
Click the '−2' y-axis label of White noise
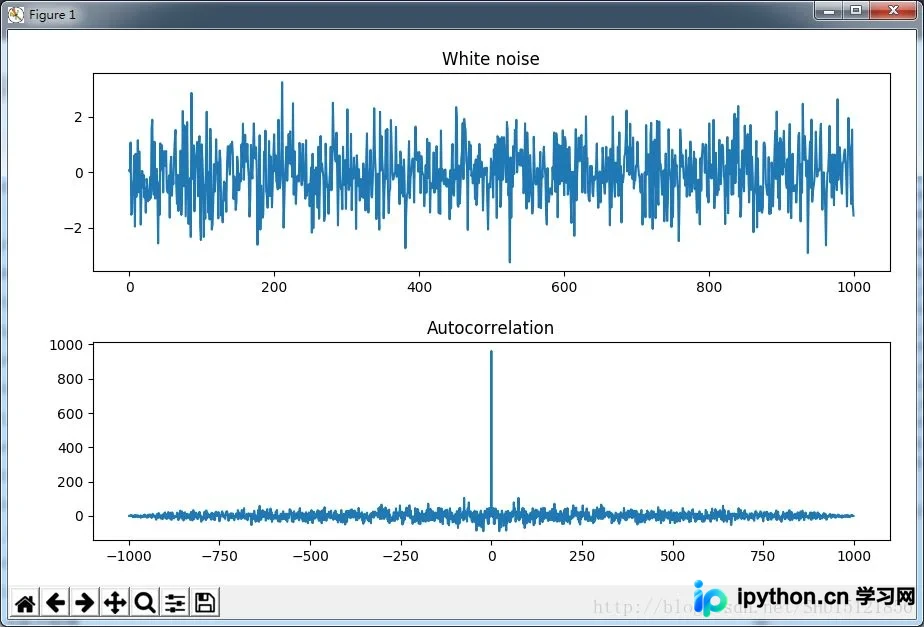74,229
